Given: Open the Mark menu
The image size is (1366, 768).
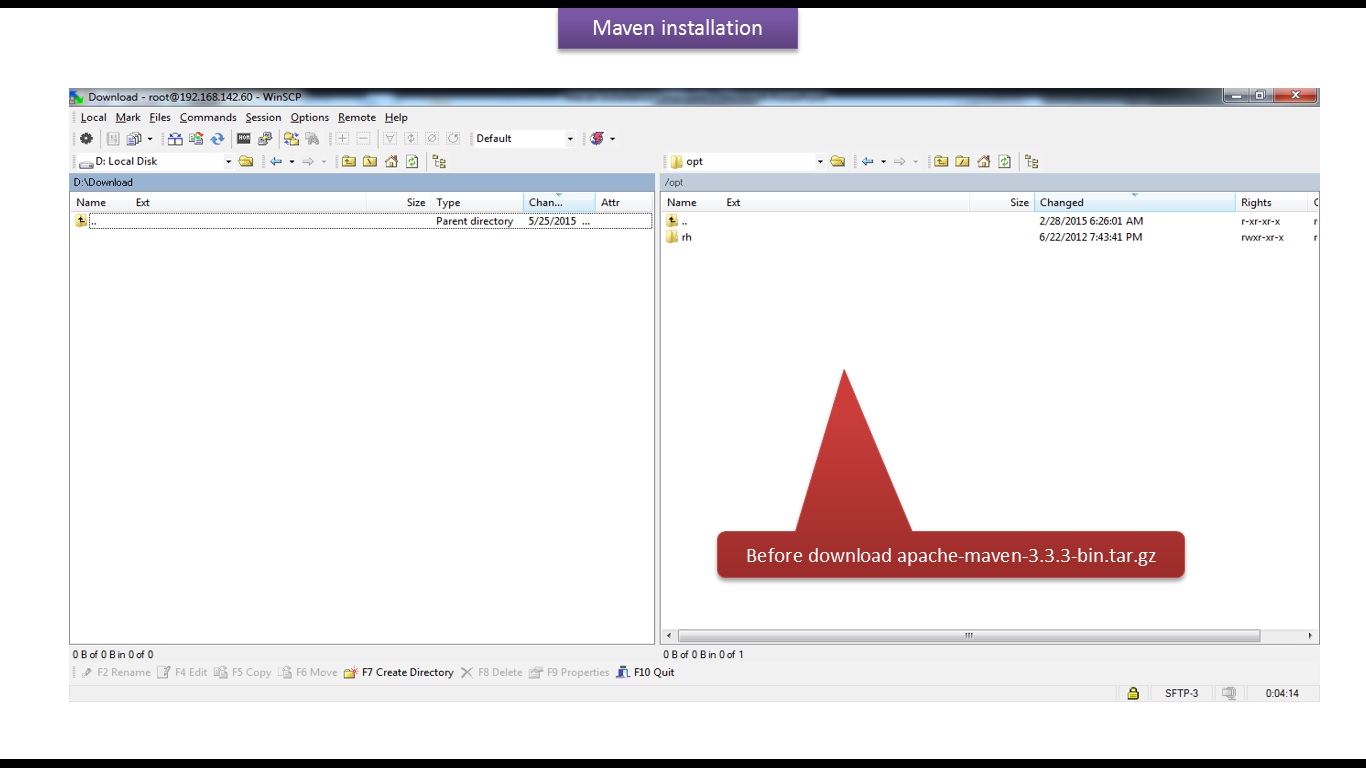Looking at the screenshot, I should [x=128, y=118].
